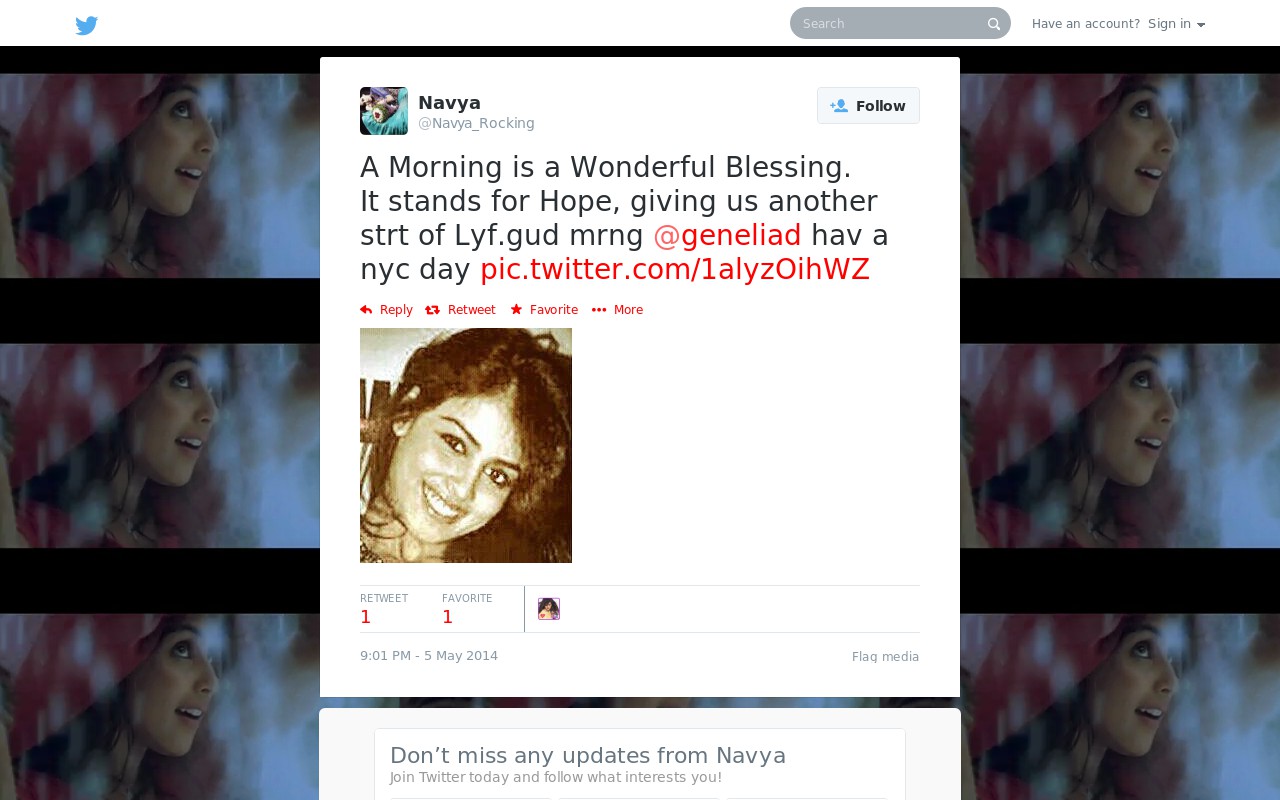Screen dimensions: 1280x800
Task: Click the Retweet arrows icon
Action: (432, 310)
